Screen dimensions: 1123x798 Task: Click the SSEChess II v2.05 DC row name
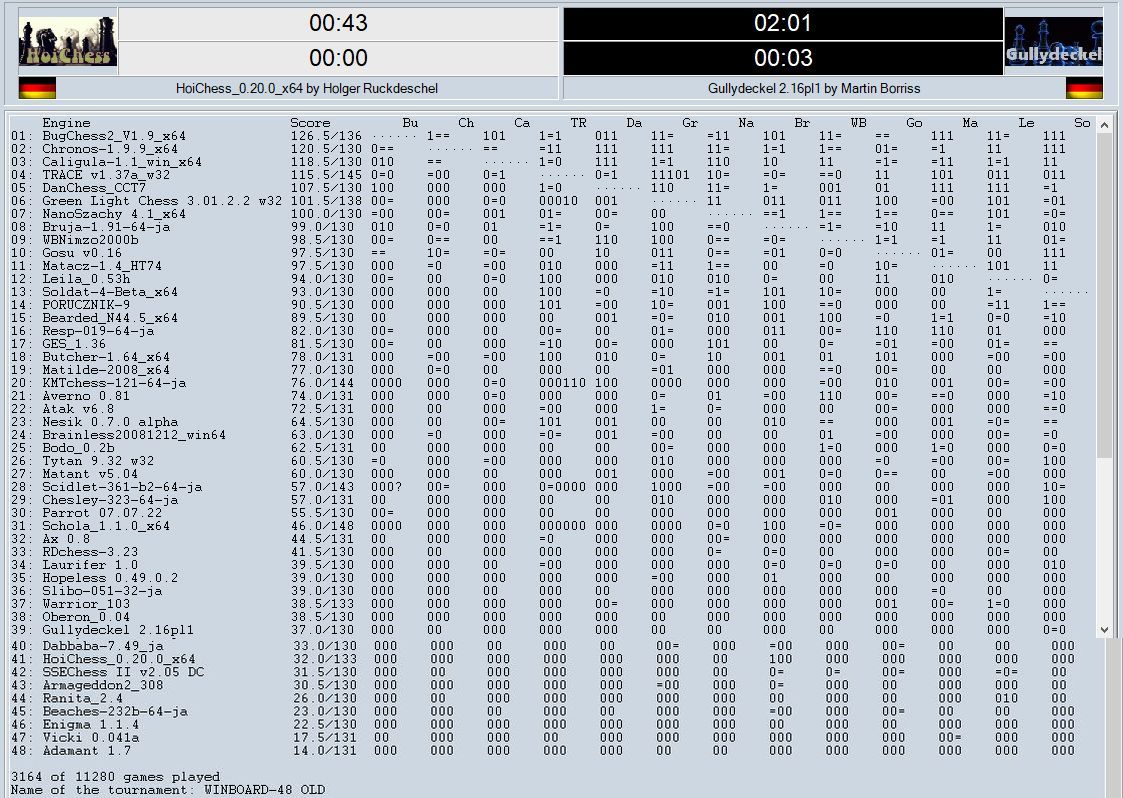(123, 671)
